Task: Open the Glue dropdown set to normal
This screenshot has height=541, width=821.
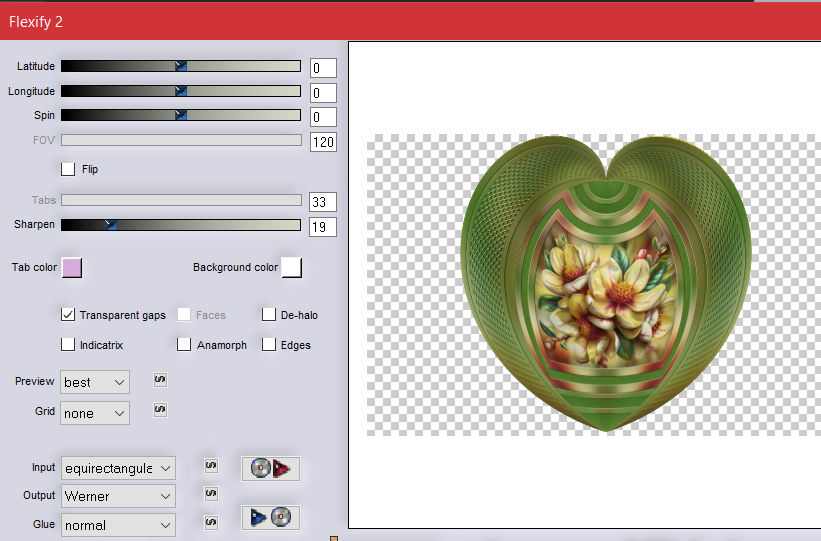Action: point(118,525)
